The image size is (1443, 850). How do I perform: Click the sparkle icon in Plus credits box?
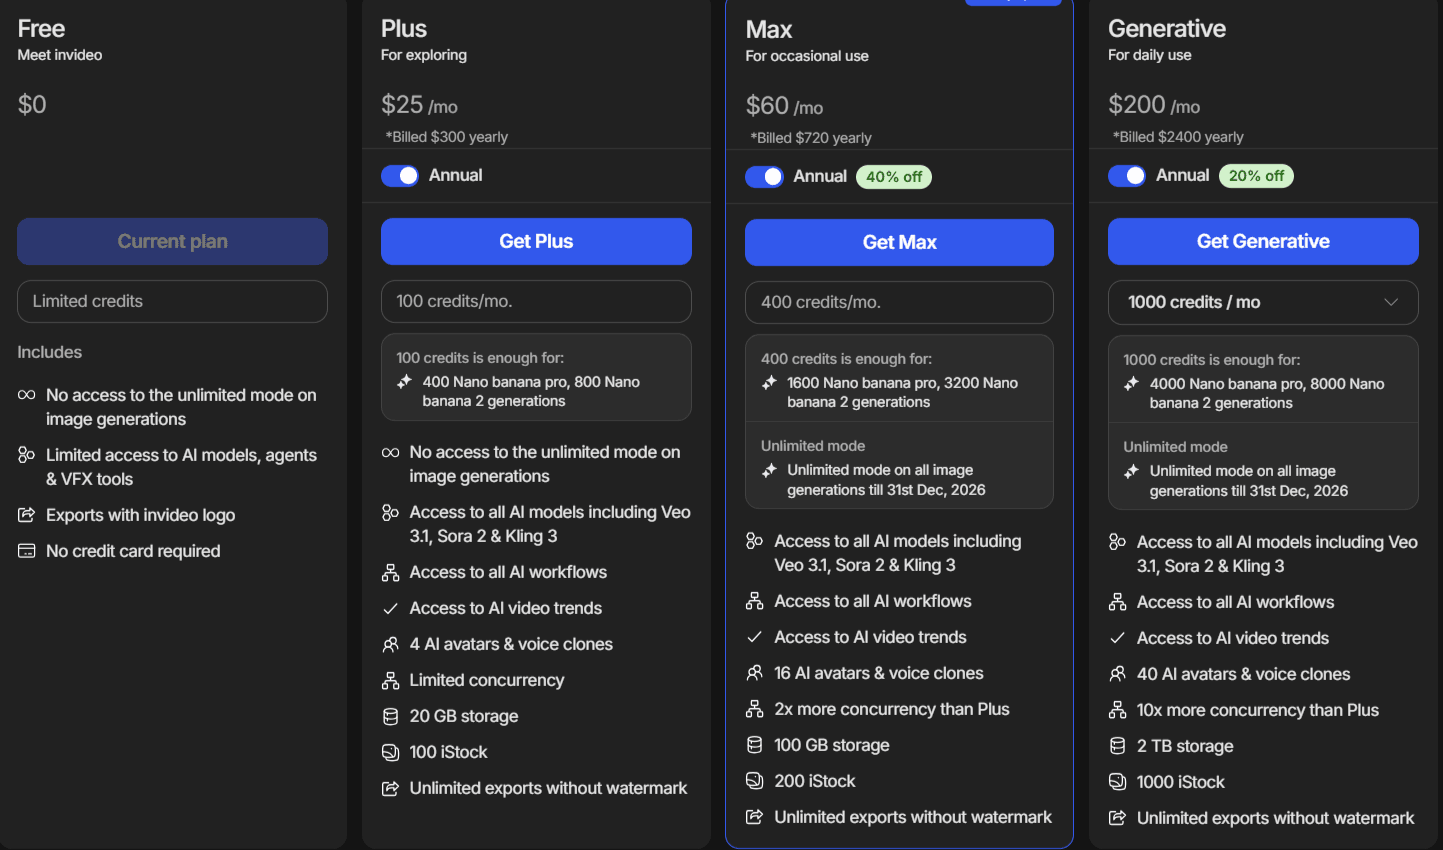(x=405, y=382)
